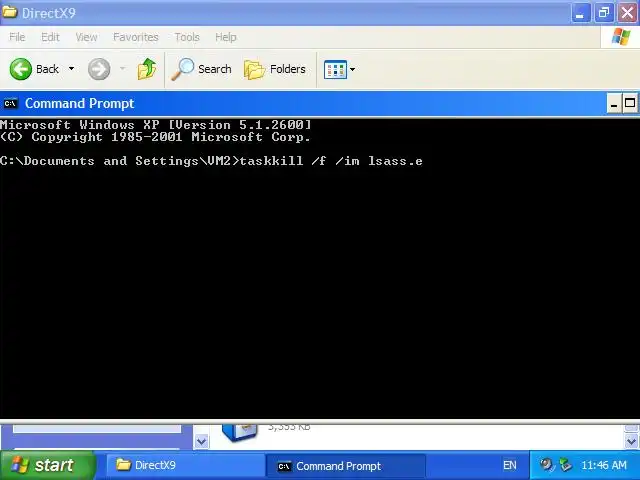Toggle the Folders pane
The height and width of the screenshot is (480, 640).
(x=275, y=69)
